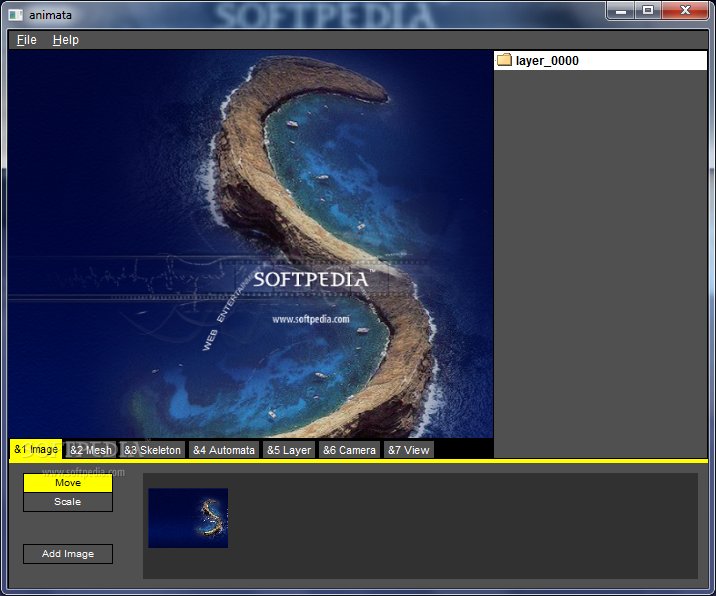Screen dimensions: 716x596
Task: Click the layer_0000 folder icon
Action: click(x=504, y=60)
